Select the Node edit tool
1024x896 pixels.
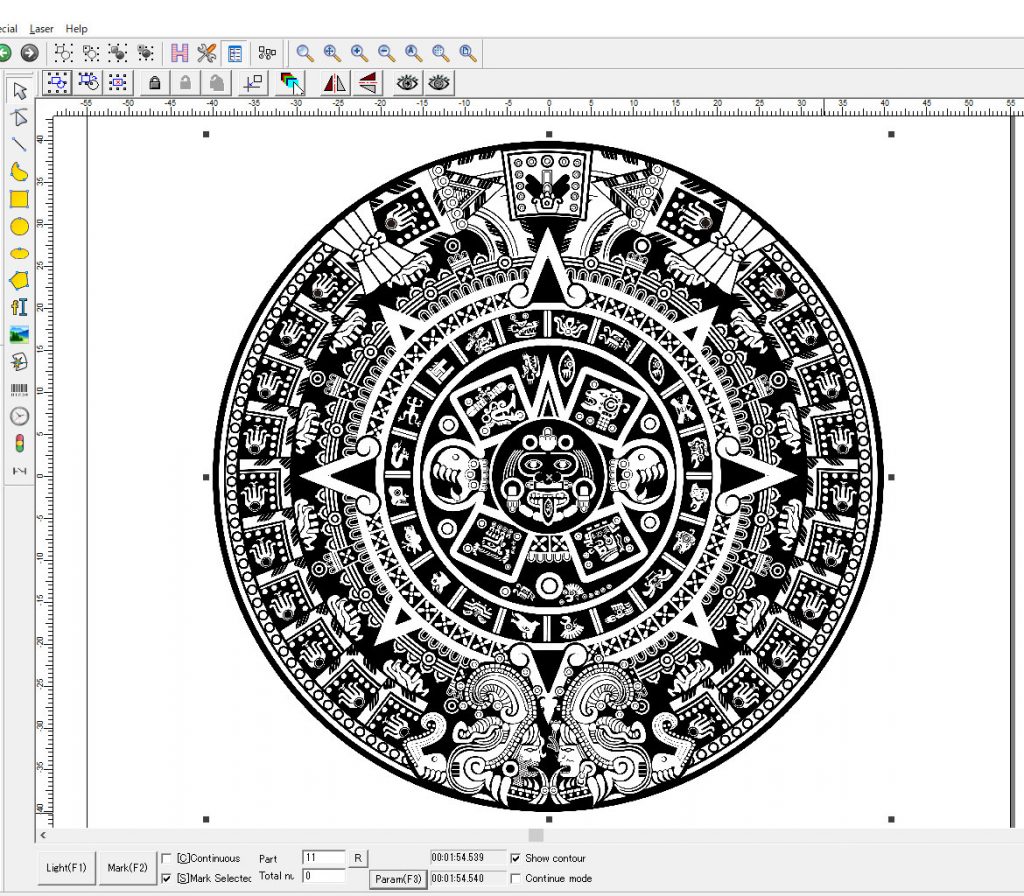point(20,117)
